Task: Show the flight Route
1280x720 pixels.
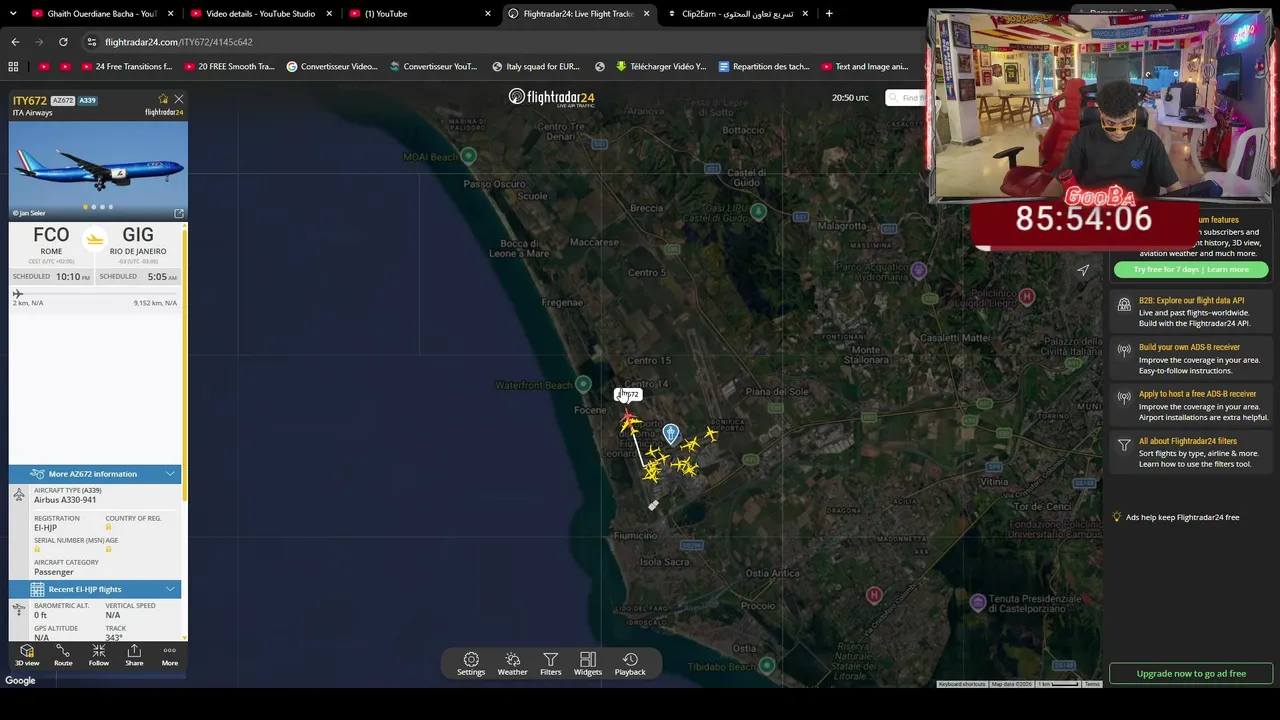Action: tap(63, 656)
